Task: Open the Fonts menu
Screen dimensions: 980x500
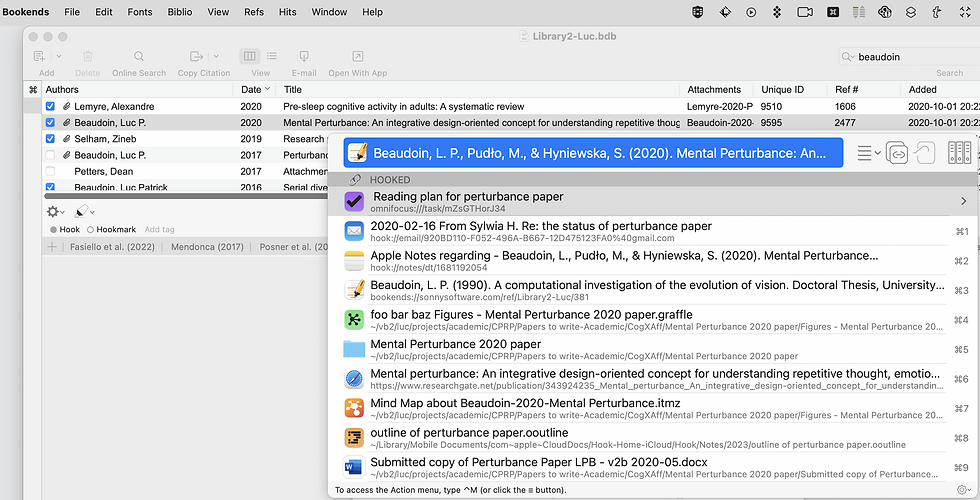Action: coord(140,12)
